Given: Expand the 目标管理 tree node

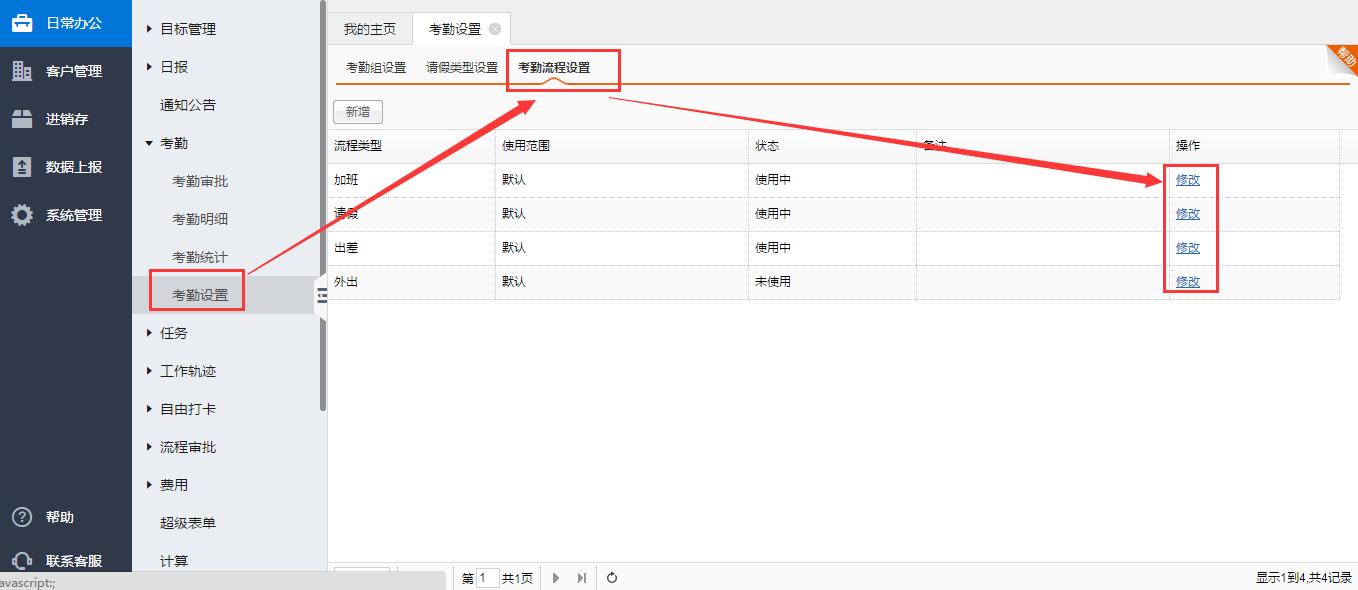Looking at the screenshot, I should click(x=150, y=29).
